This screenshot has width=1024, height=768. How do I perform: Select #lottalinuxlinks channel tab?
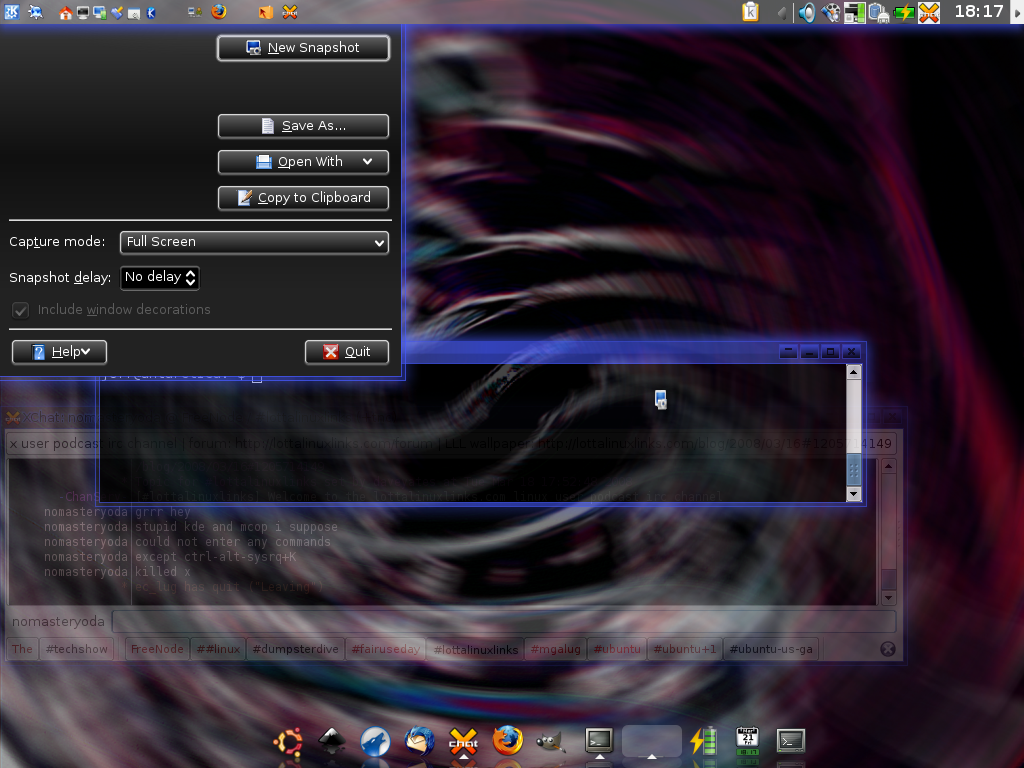tap(475, 649)
